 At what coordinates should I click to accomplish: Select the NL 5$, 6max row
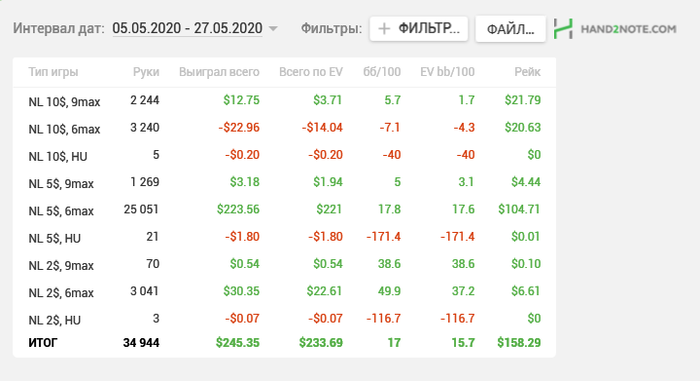coord(284,209)
